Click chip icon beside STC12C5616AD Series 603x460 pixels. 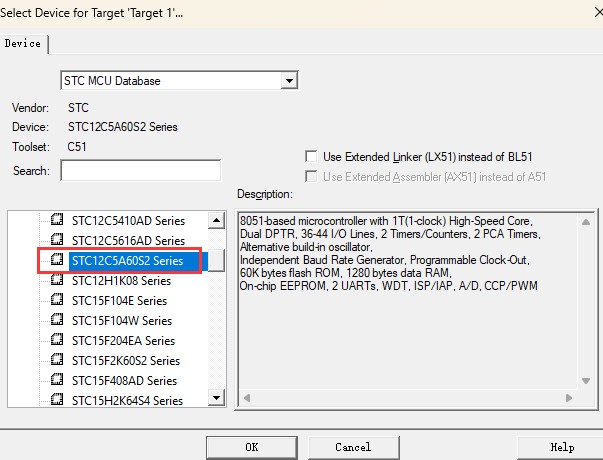pos(57,240)
